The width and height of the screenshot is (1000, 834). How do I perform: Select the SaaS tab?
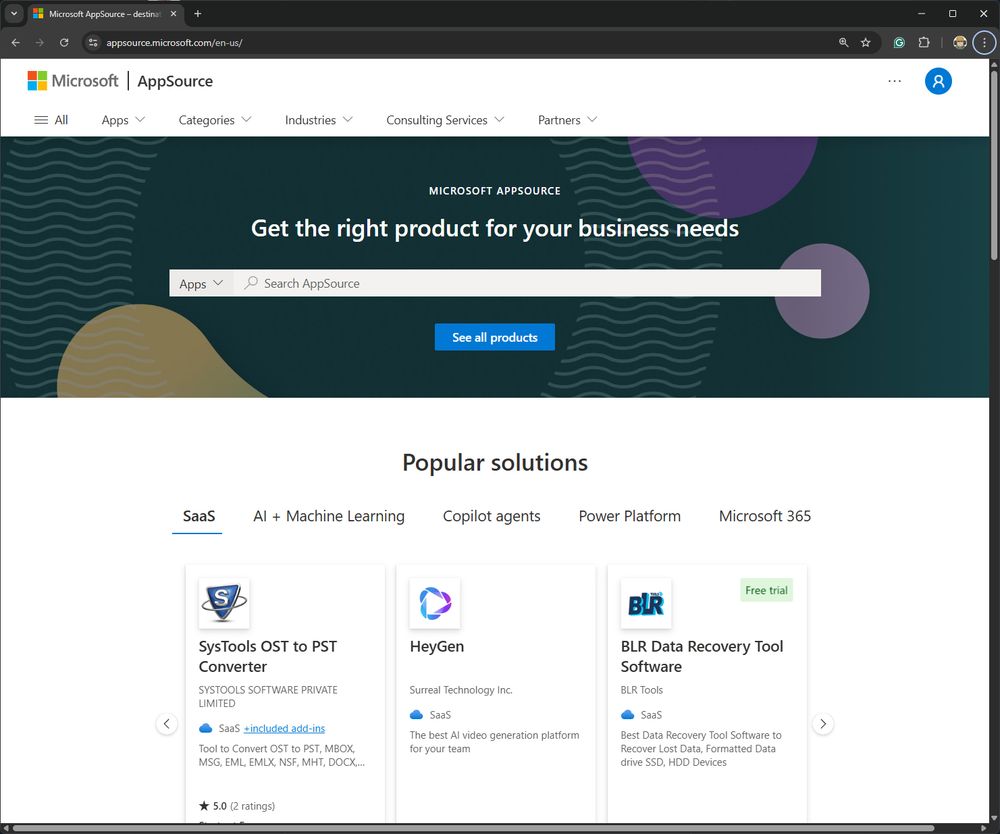coord(198,516)
